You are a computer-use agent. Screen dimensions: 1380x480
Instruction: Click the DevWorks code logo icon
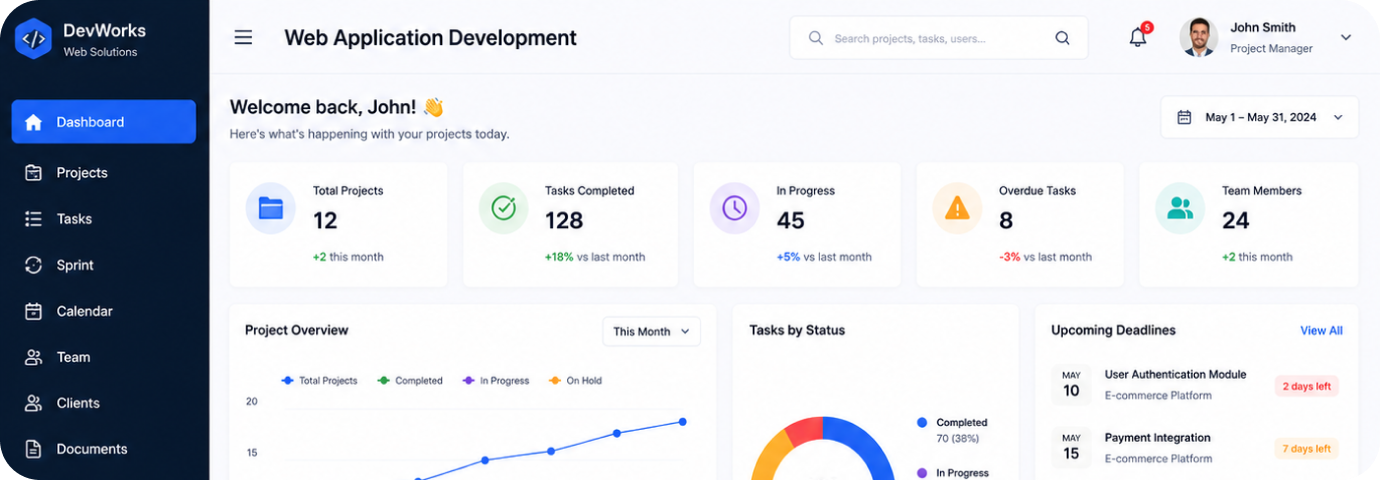point(33,38)
